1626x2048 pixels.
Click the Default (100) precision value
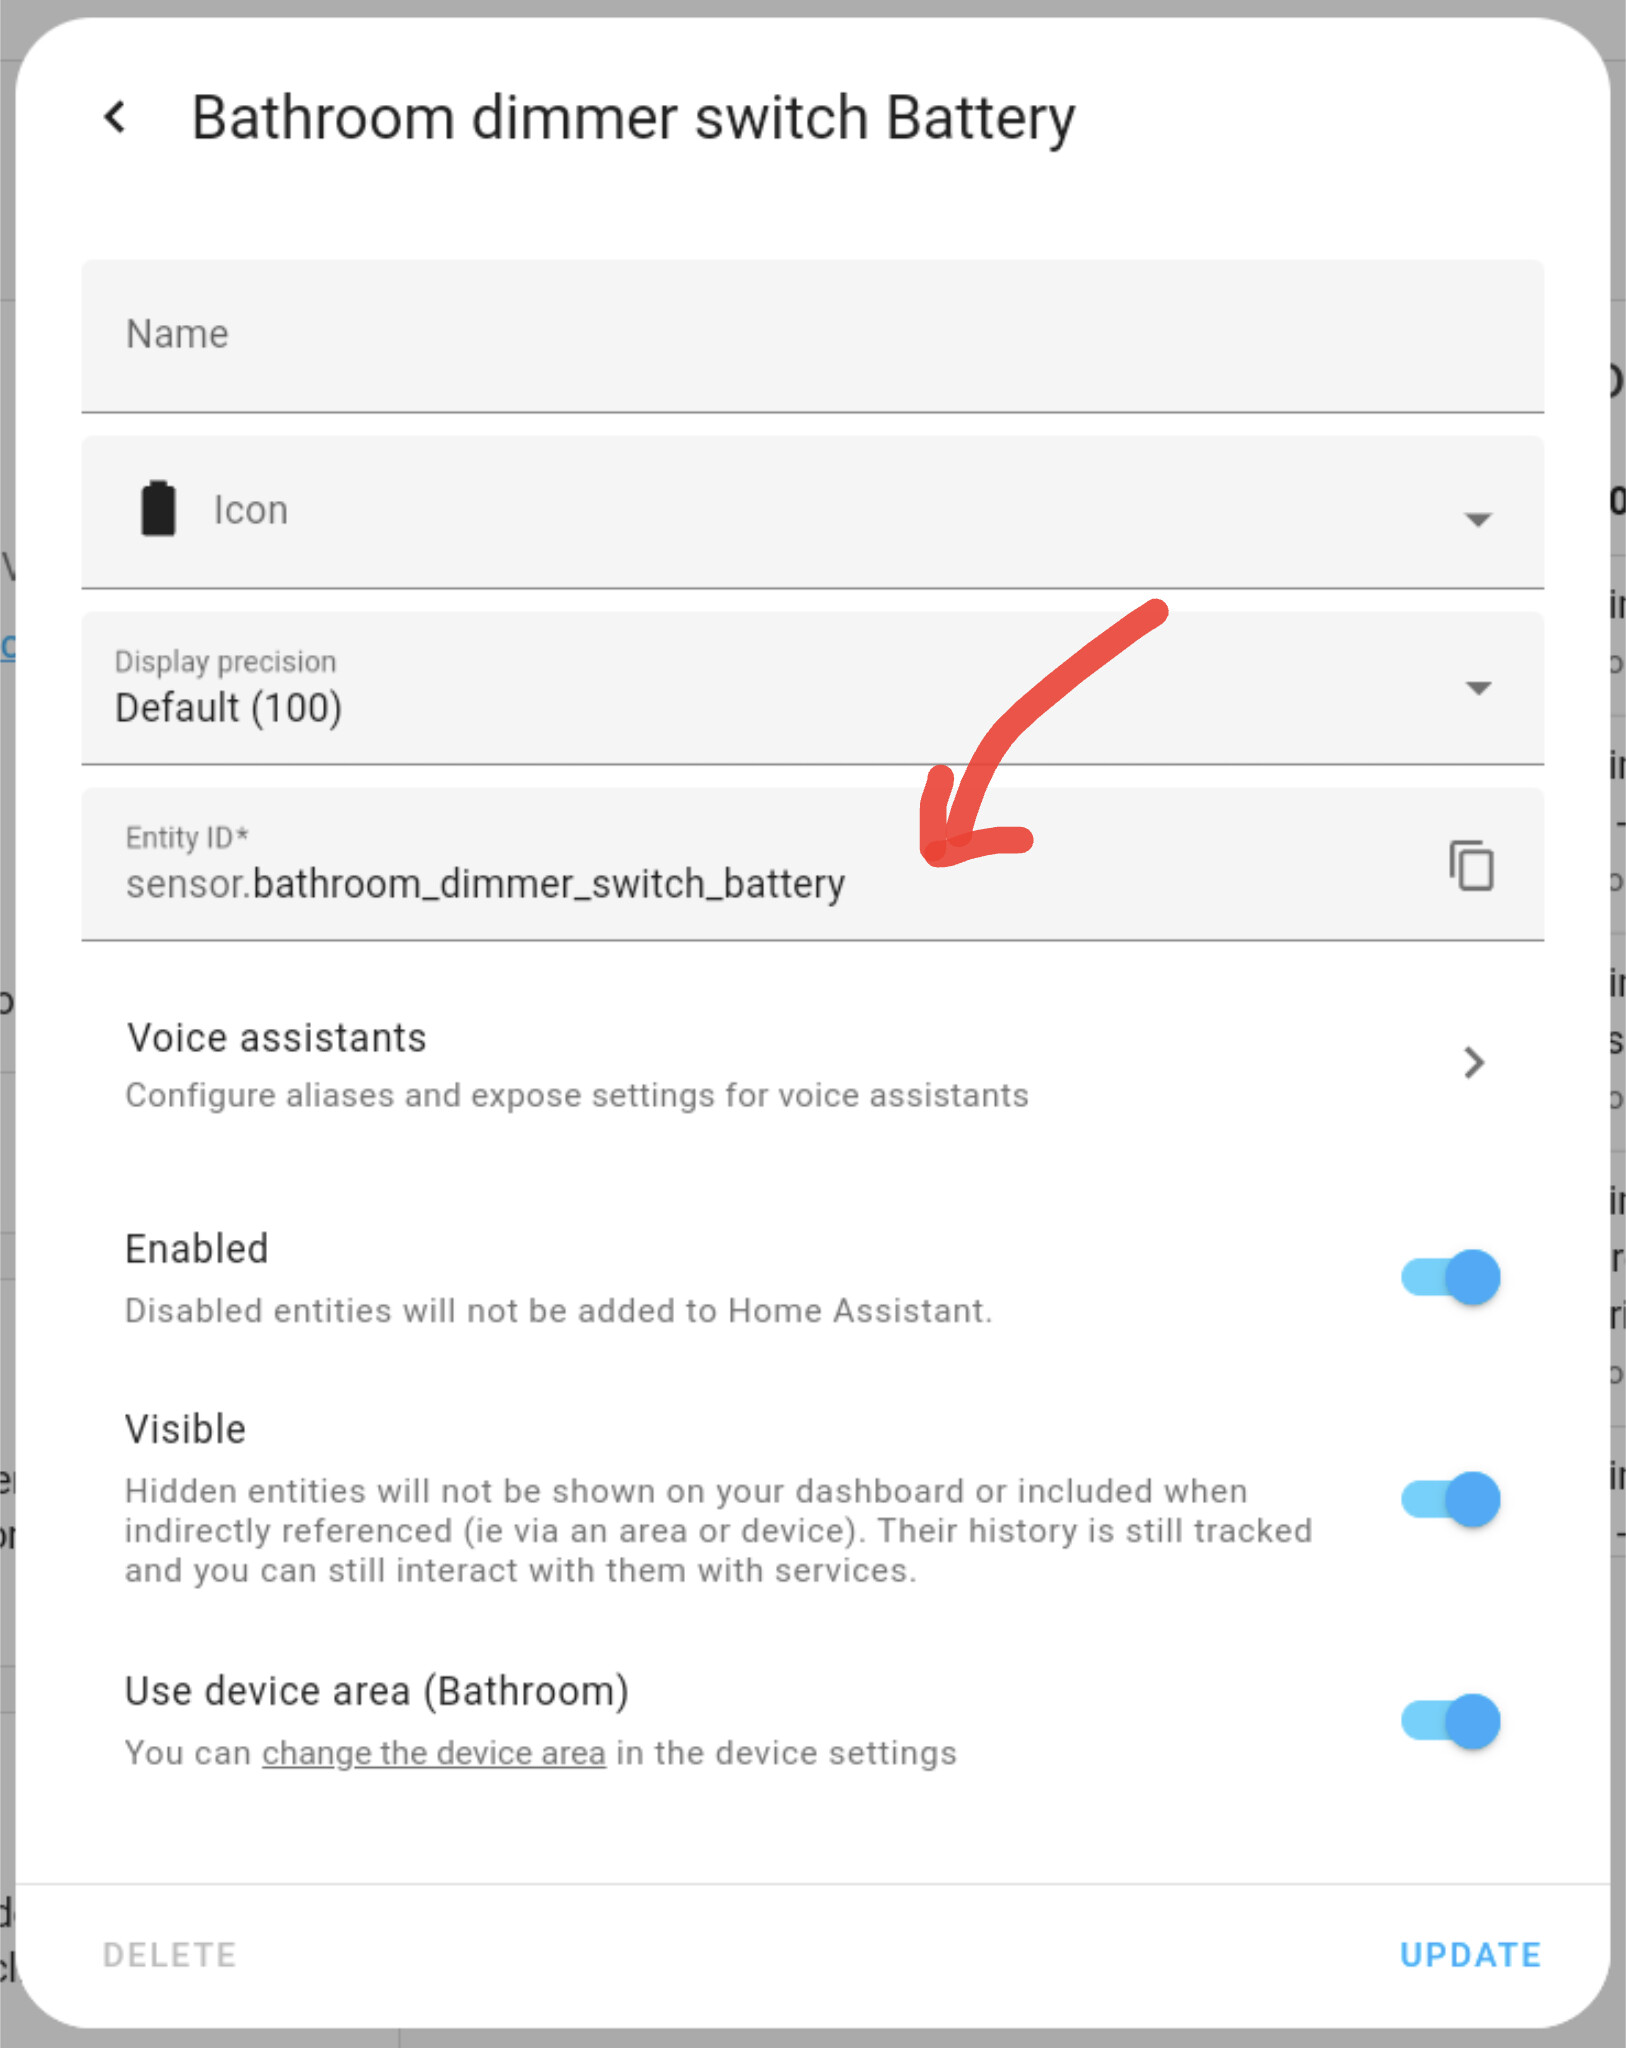(228, 708)
